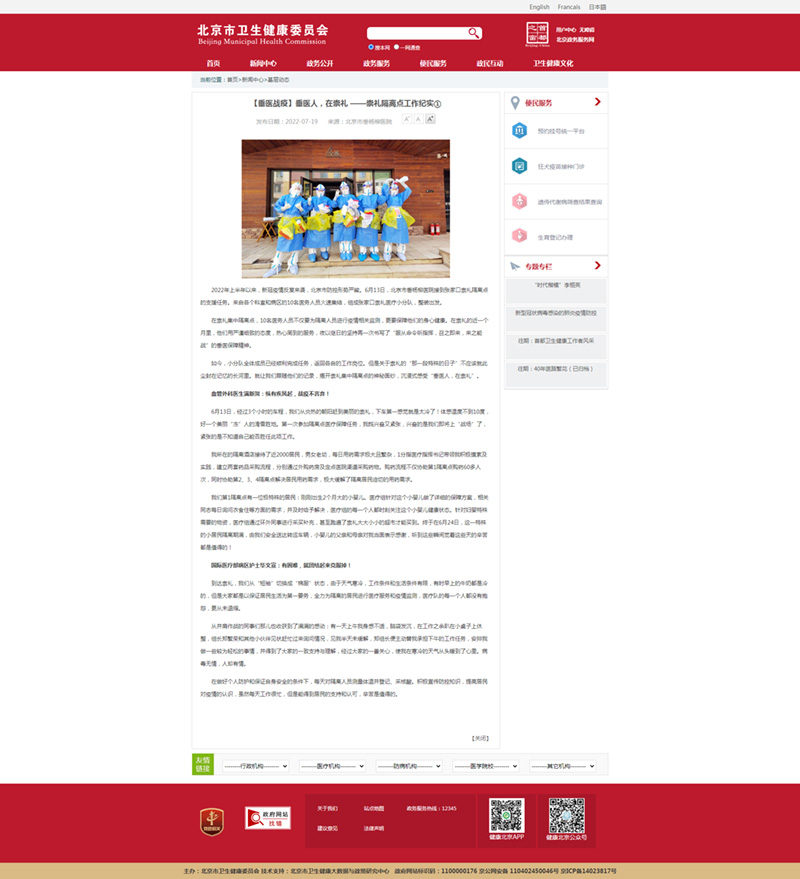
Task: Click the 党政机关 shield emblem in footer
Action: pos(210,821)
